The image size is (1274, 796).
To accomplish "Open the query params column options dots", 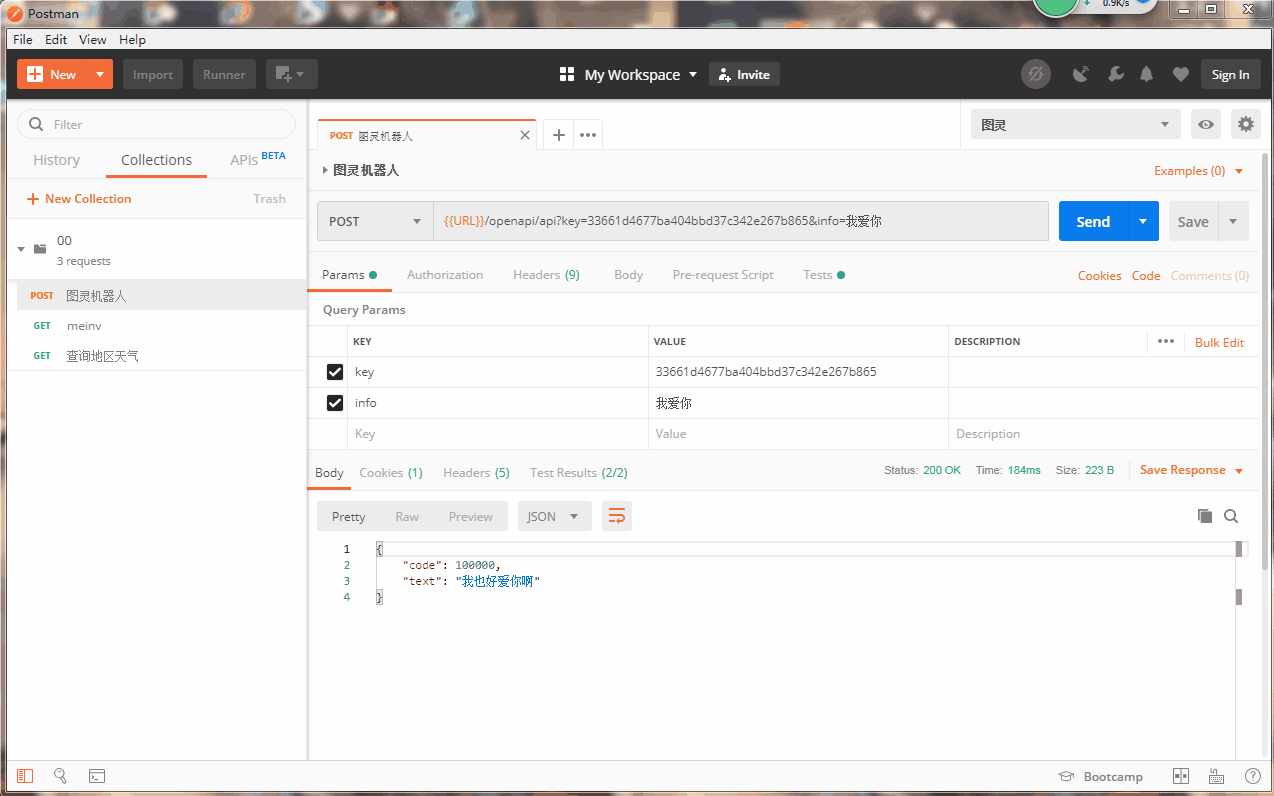I will click(x=1166, y=341).
